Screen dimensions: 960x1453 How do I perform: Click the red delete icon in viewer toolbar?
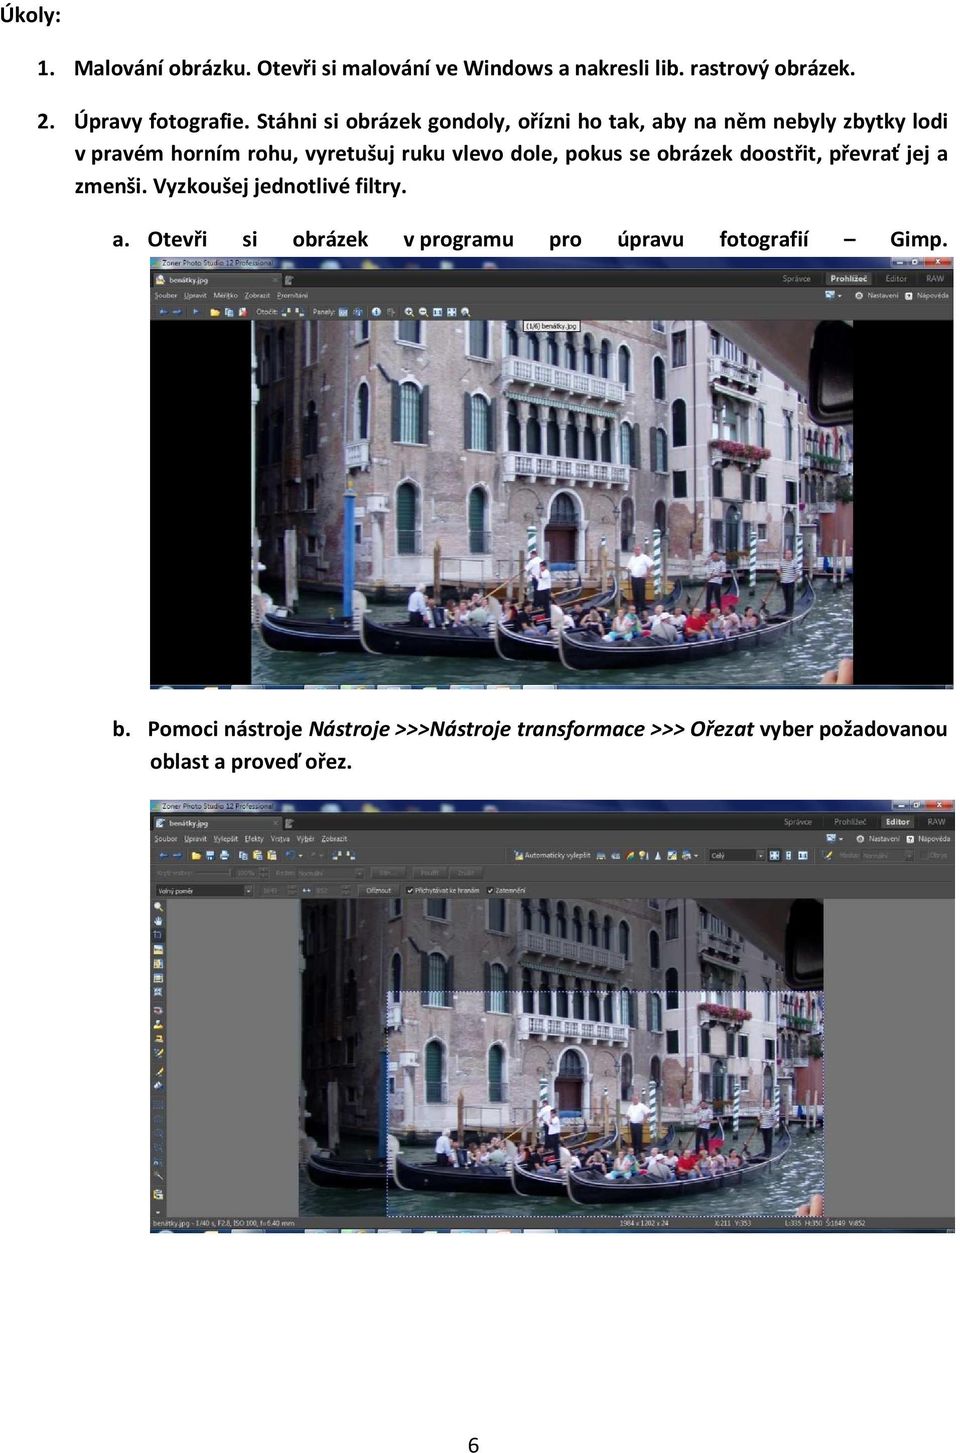pos(243,312)
